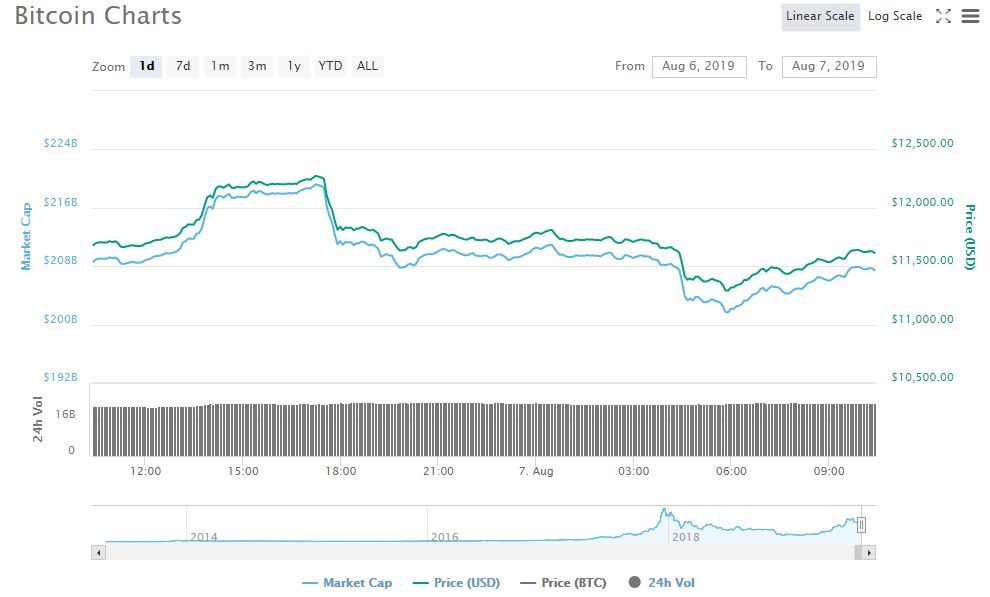Click the $192B market cap axis label
The height and width of the screenshot is (597, 990).
point(61,377)
